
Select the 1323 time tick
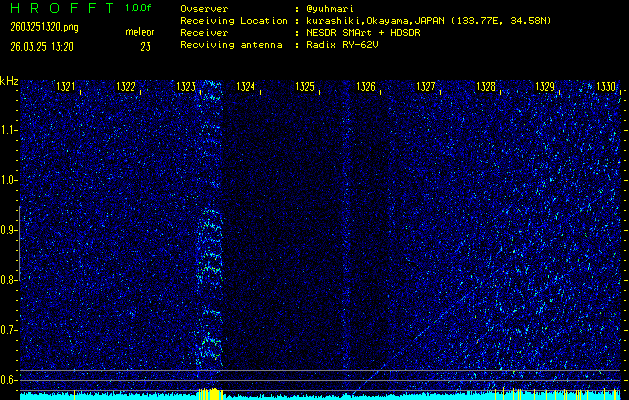(186, 87)
